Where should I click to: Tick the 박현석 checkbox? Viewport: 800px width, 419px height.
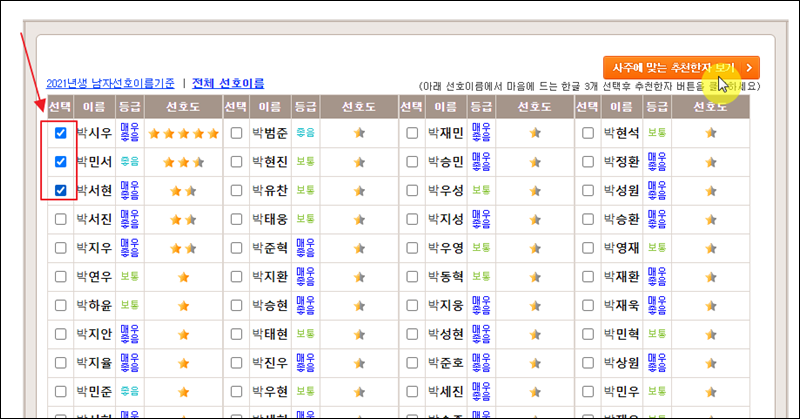point(588,133)
